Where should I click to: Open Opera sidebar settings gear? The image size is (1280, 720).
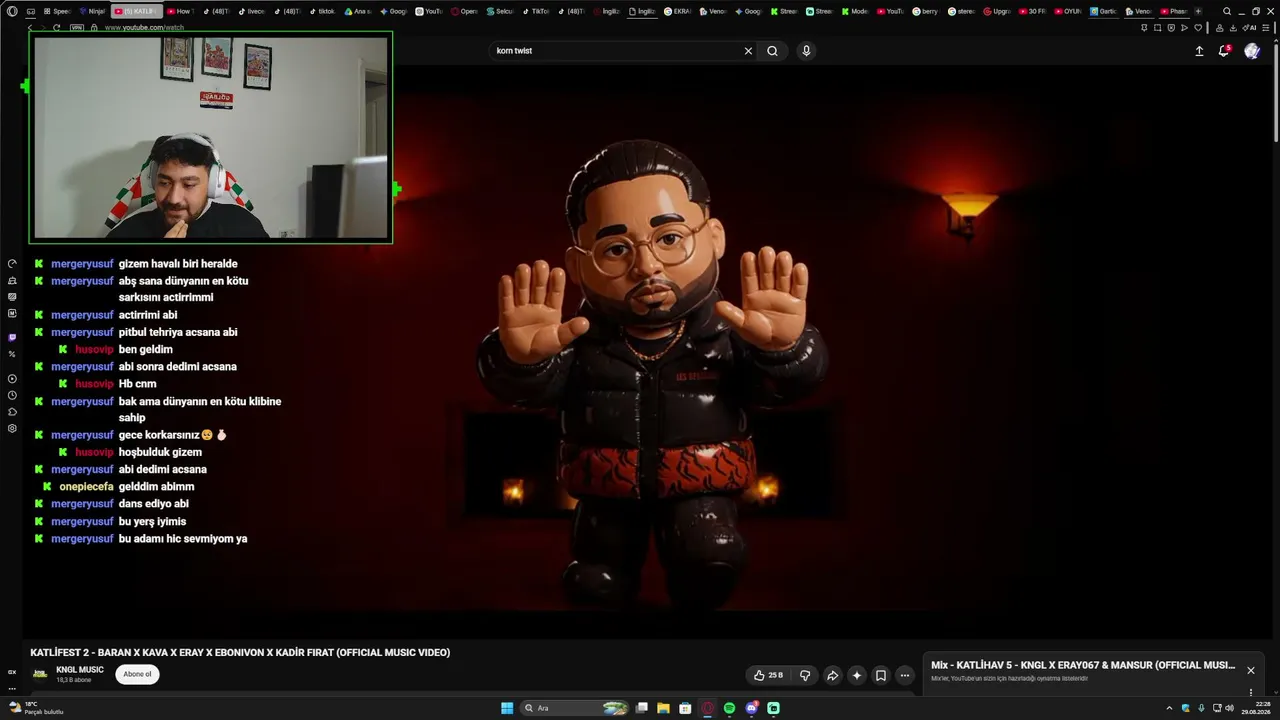point(12,428)
